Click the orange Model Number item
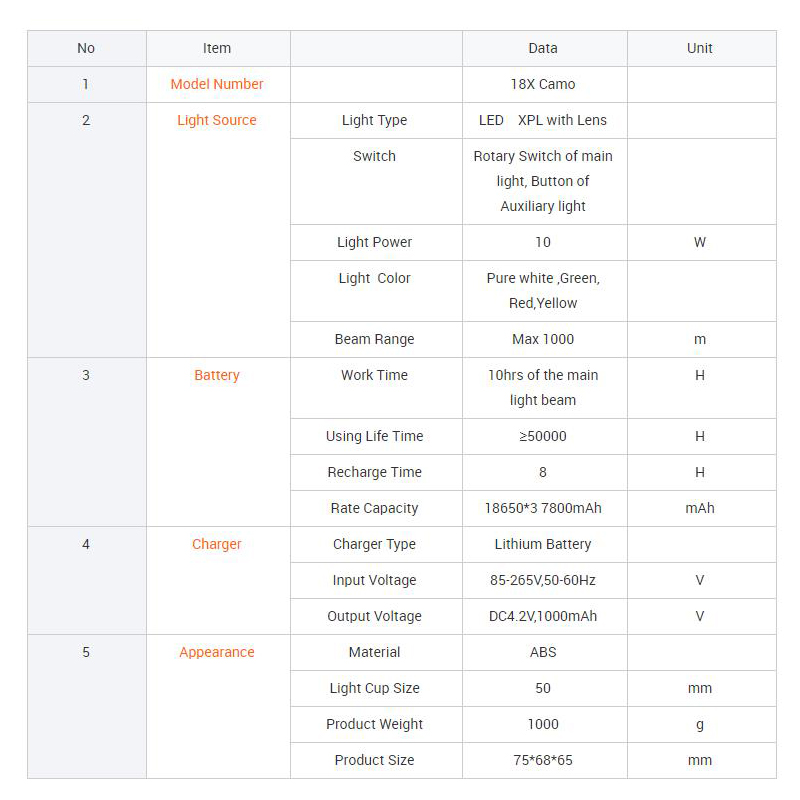Viewport: 800px width, 800px height. (217, 84)
